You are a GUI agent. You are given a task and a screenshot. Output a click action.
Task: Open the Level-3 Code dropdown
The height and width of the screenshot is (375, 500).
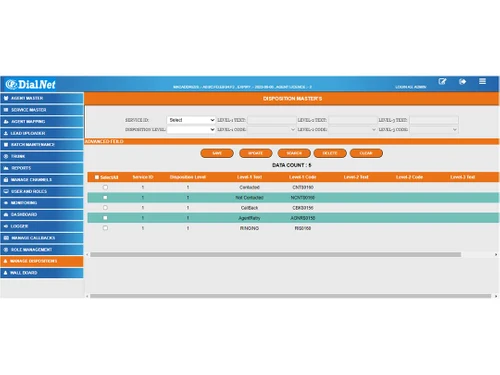[434, 129]
